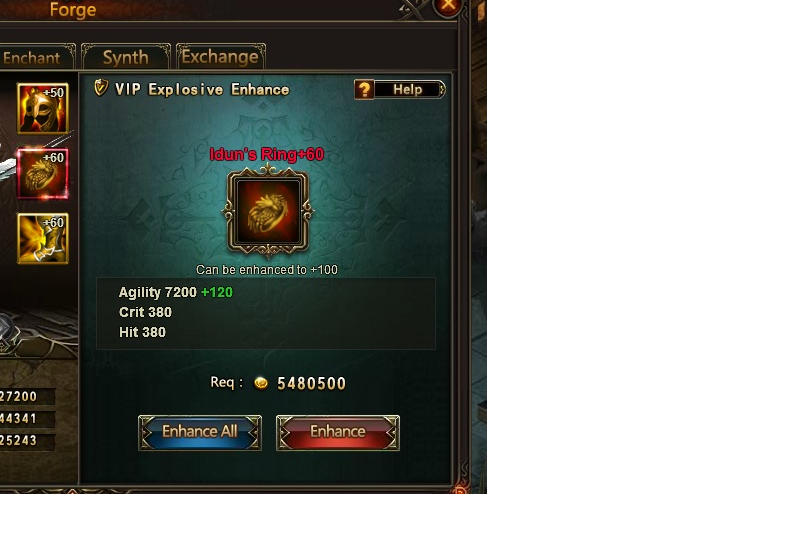Viewport: 792px width, 540px height.
Task: Click the Agility 7200 +120 stat line
Action: [176, 292]
